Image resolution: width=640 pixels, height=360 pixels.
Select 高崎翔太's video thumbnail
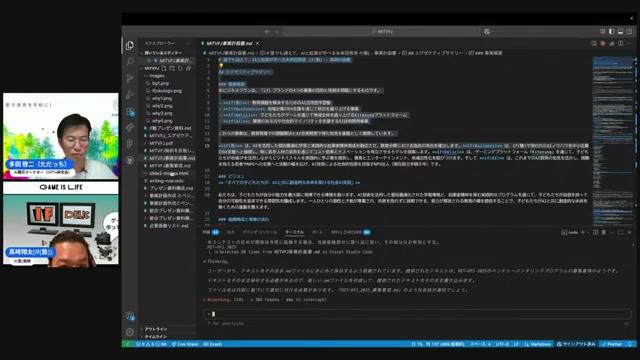(61, 223)
